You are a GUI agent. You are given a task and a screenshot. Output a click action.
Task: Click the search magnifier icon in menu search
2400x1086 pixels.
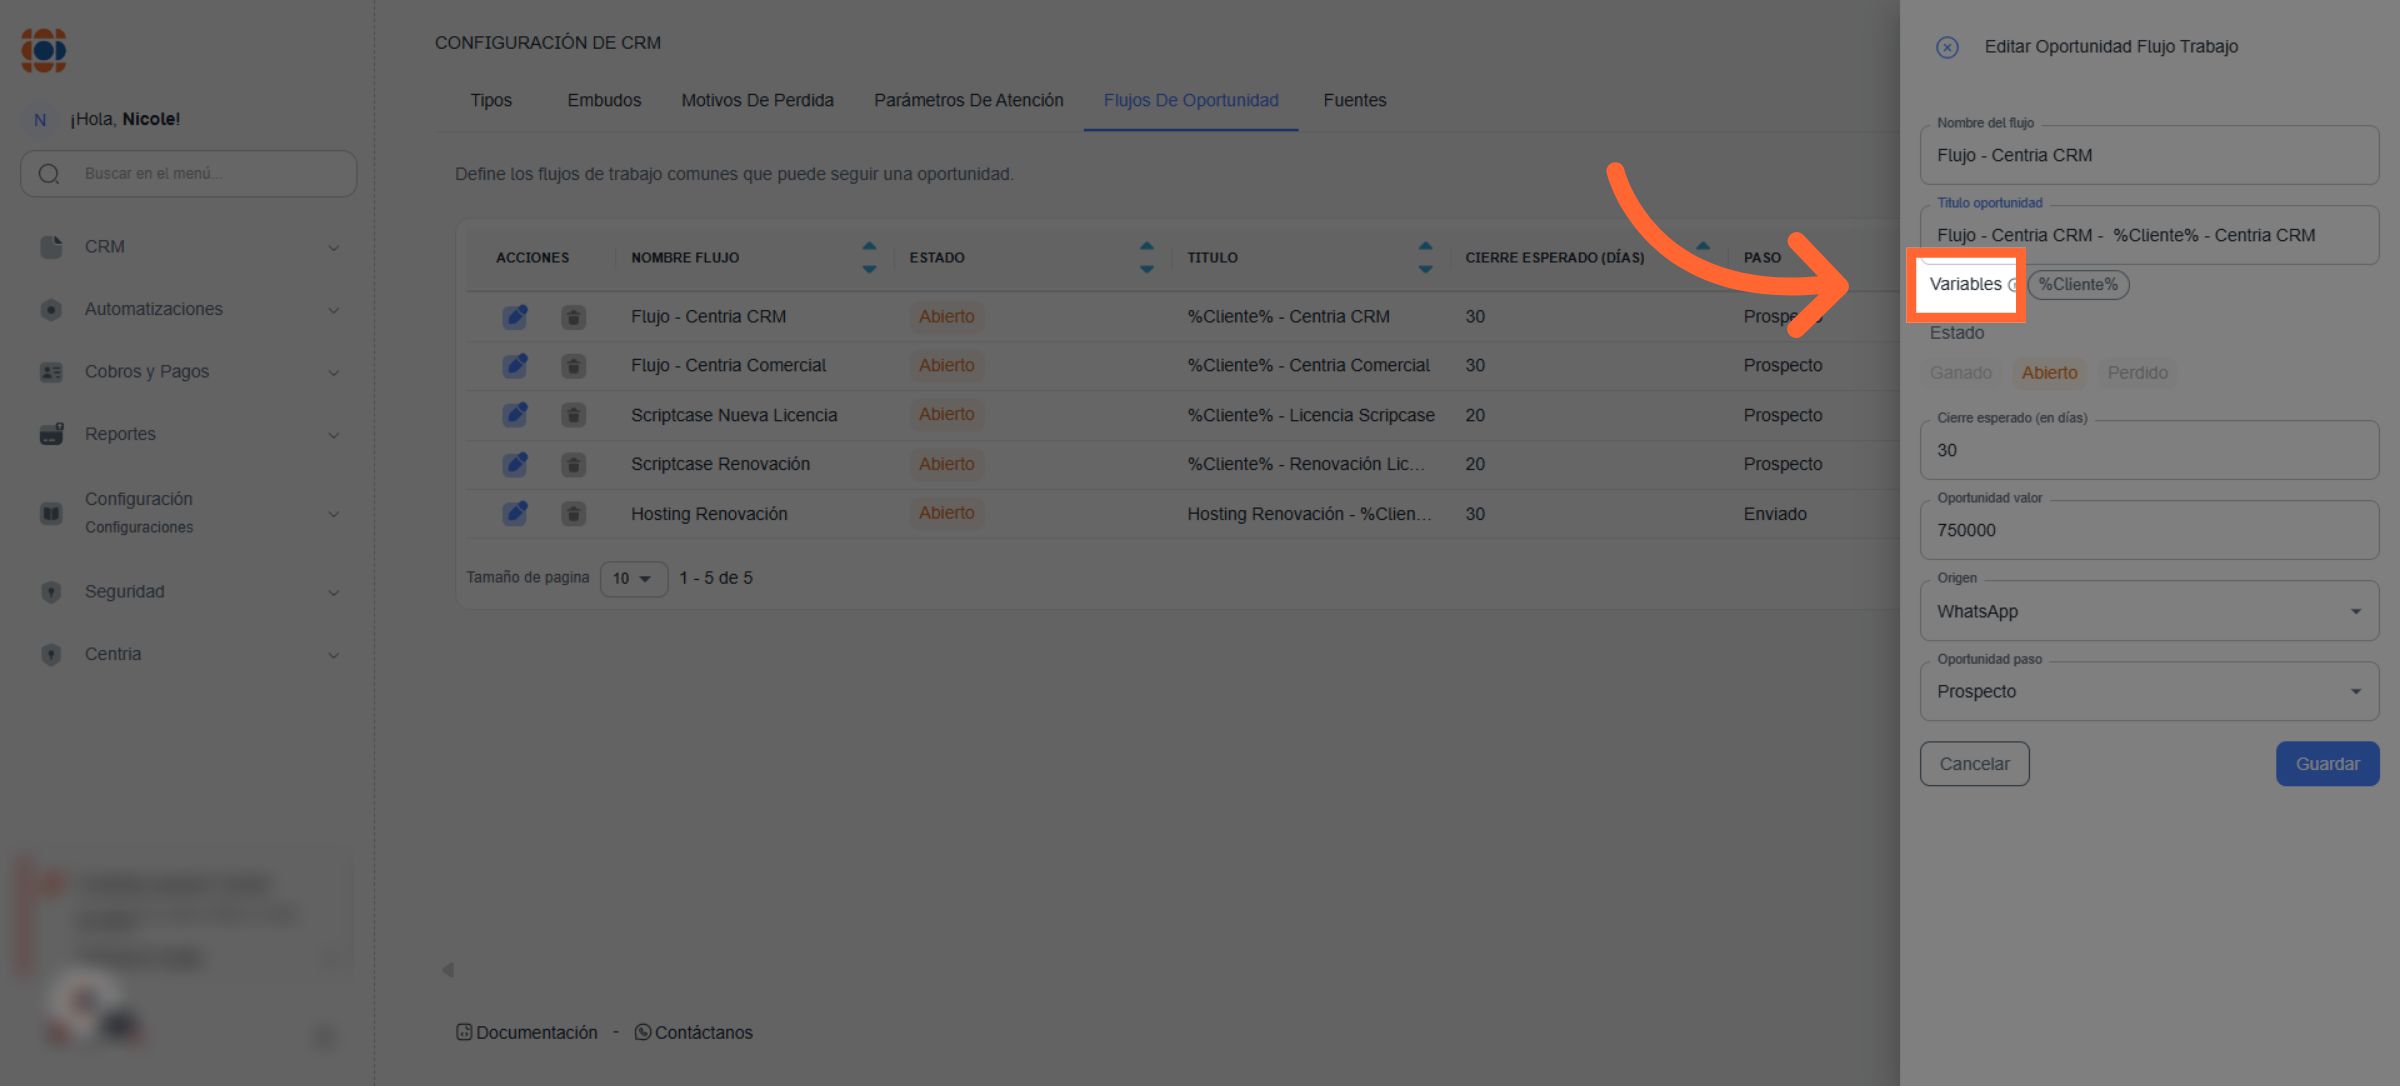(49, 174)
